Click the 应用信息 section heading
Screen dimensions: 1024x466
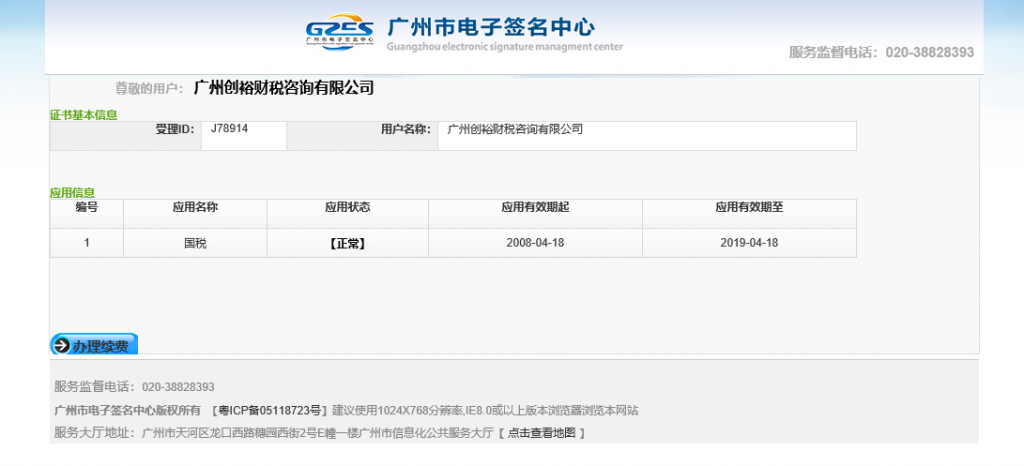[72, 191]
